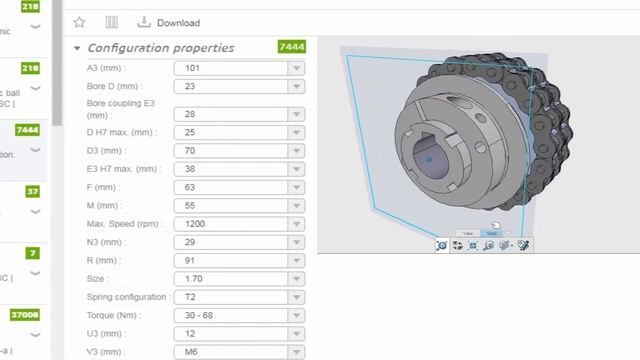Switch to the View tab in 3D viewer

(x=468, y=233)
